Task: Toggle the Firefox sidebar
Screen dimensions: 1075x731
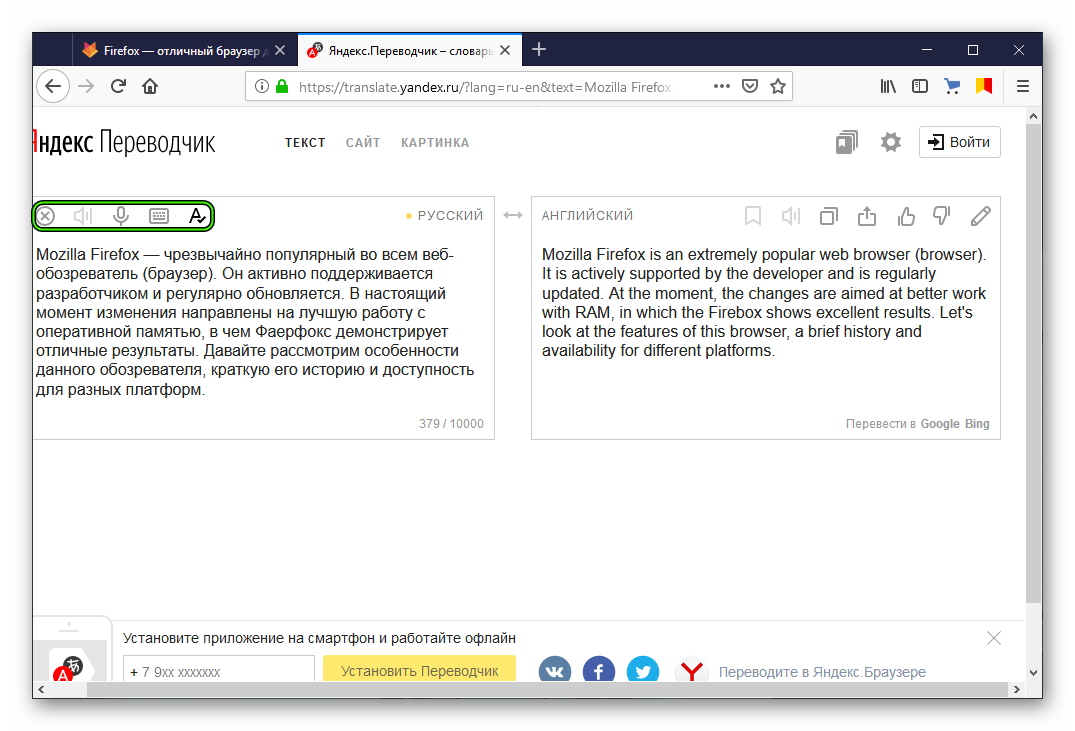Action: click(x=920, y=86)
